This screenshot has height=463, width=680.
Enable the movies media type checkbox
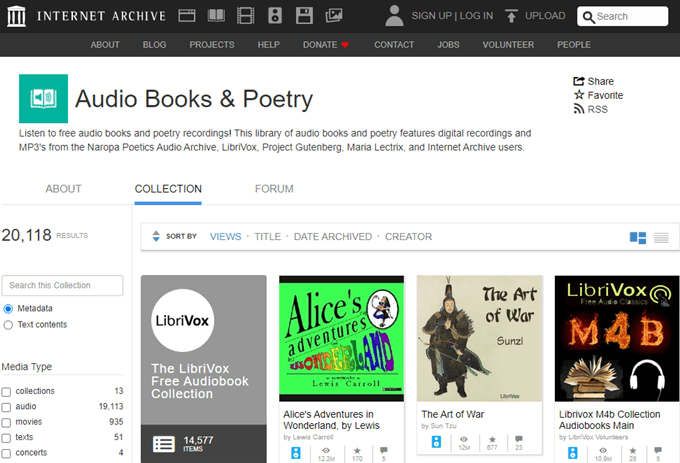[8, 423]
